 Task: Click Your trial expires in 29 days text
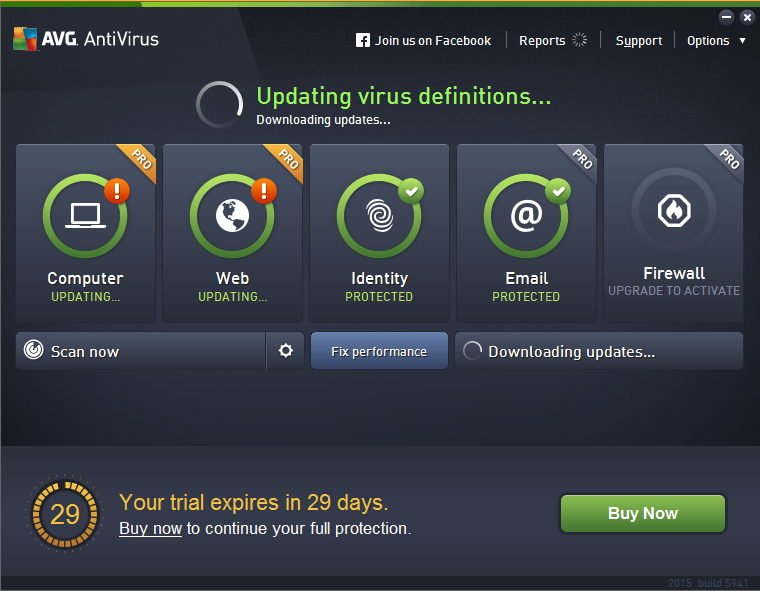click(253, 503)
